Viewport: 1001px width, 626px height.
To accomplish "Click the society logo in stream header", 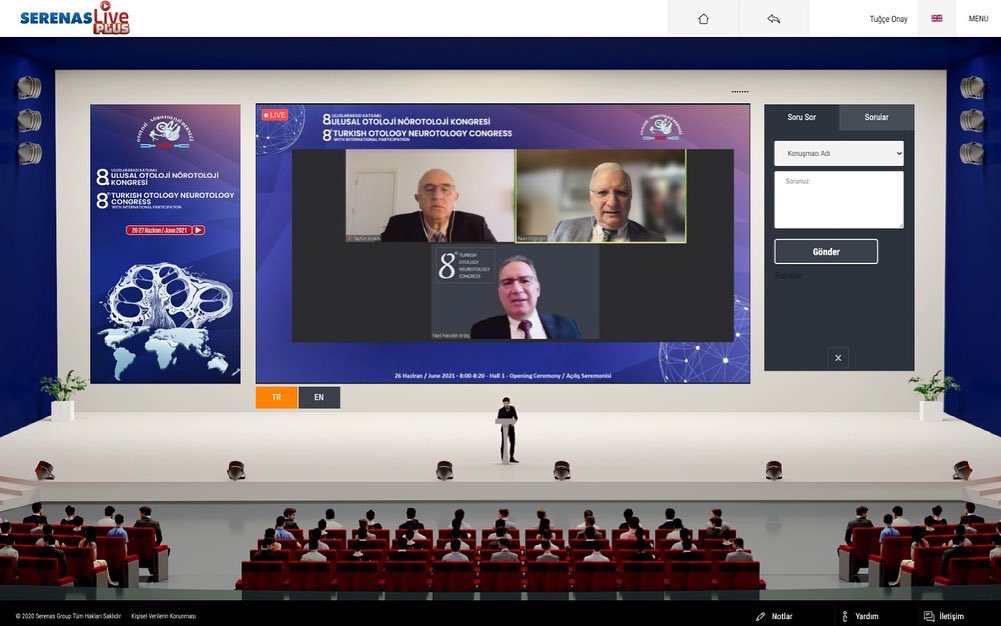I will click(x=661, y=127).
